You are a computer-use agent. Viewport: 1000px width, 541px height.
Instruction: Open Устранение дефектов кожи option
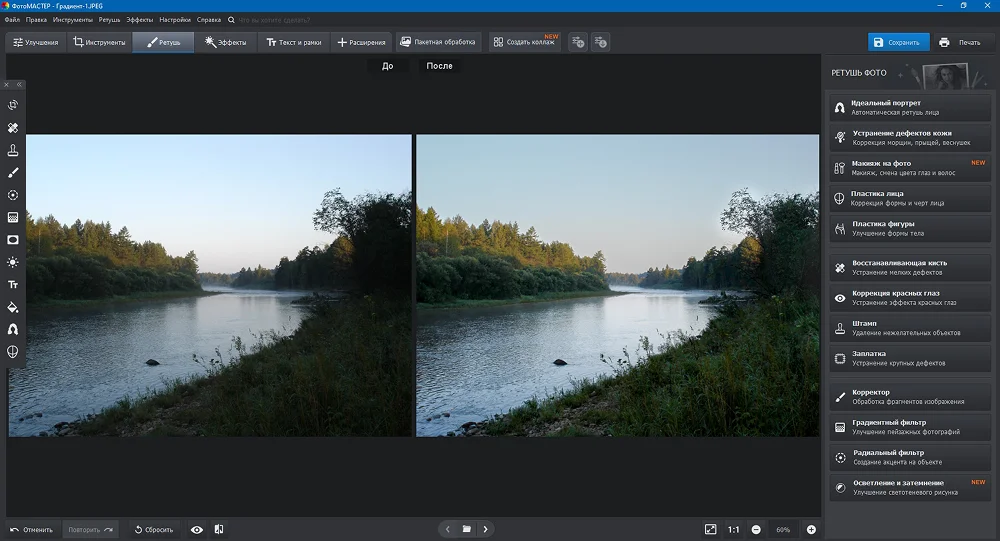[910, 138]
